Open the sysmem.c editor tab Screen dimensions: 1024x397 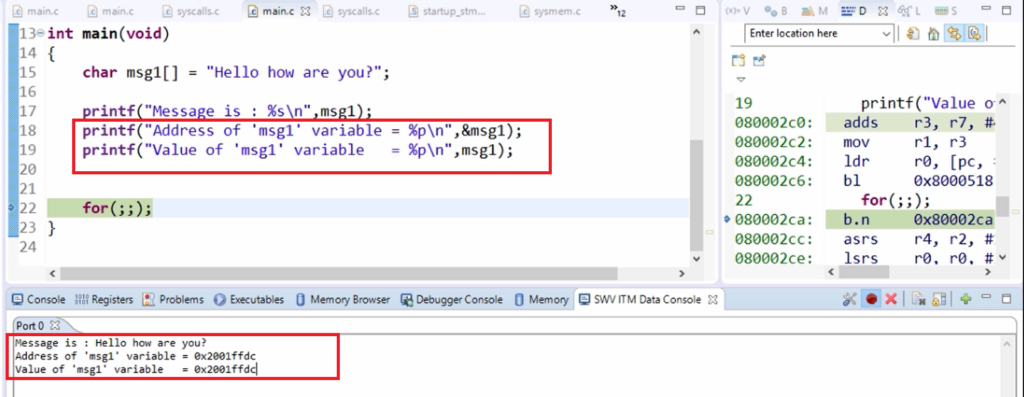[549, 11]
